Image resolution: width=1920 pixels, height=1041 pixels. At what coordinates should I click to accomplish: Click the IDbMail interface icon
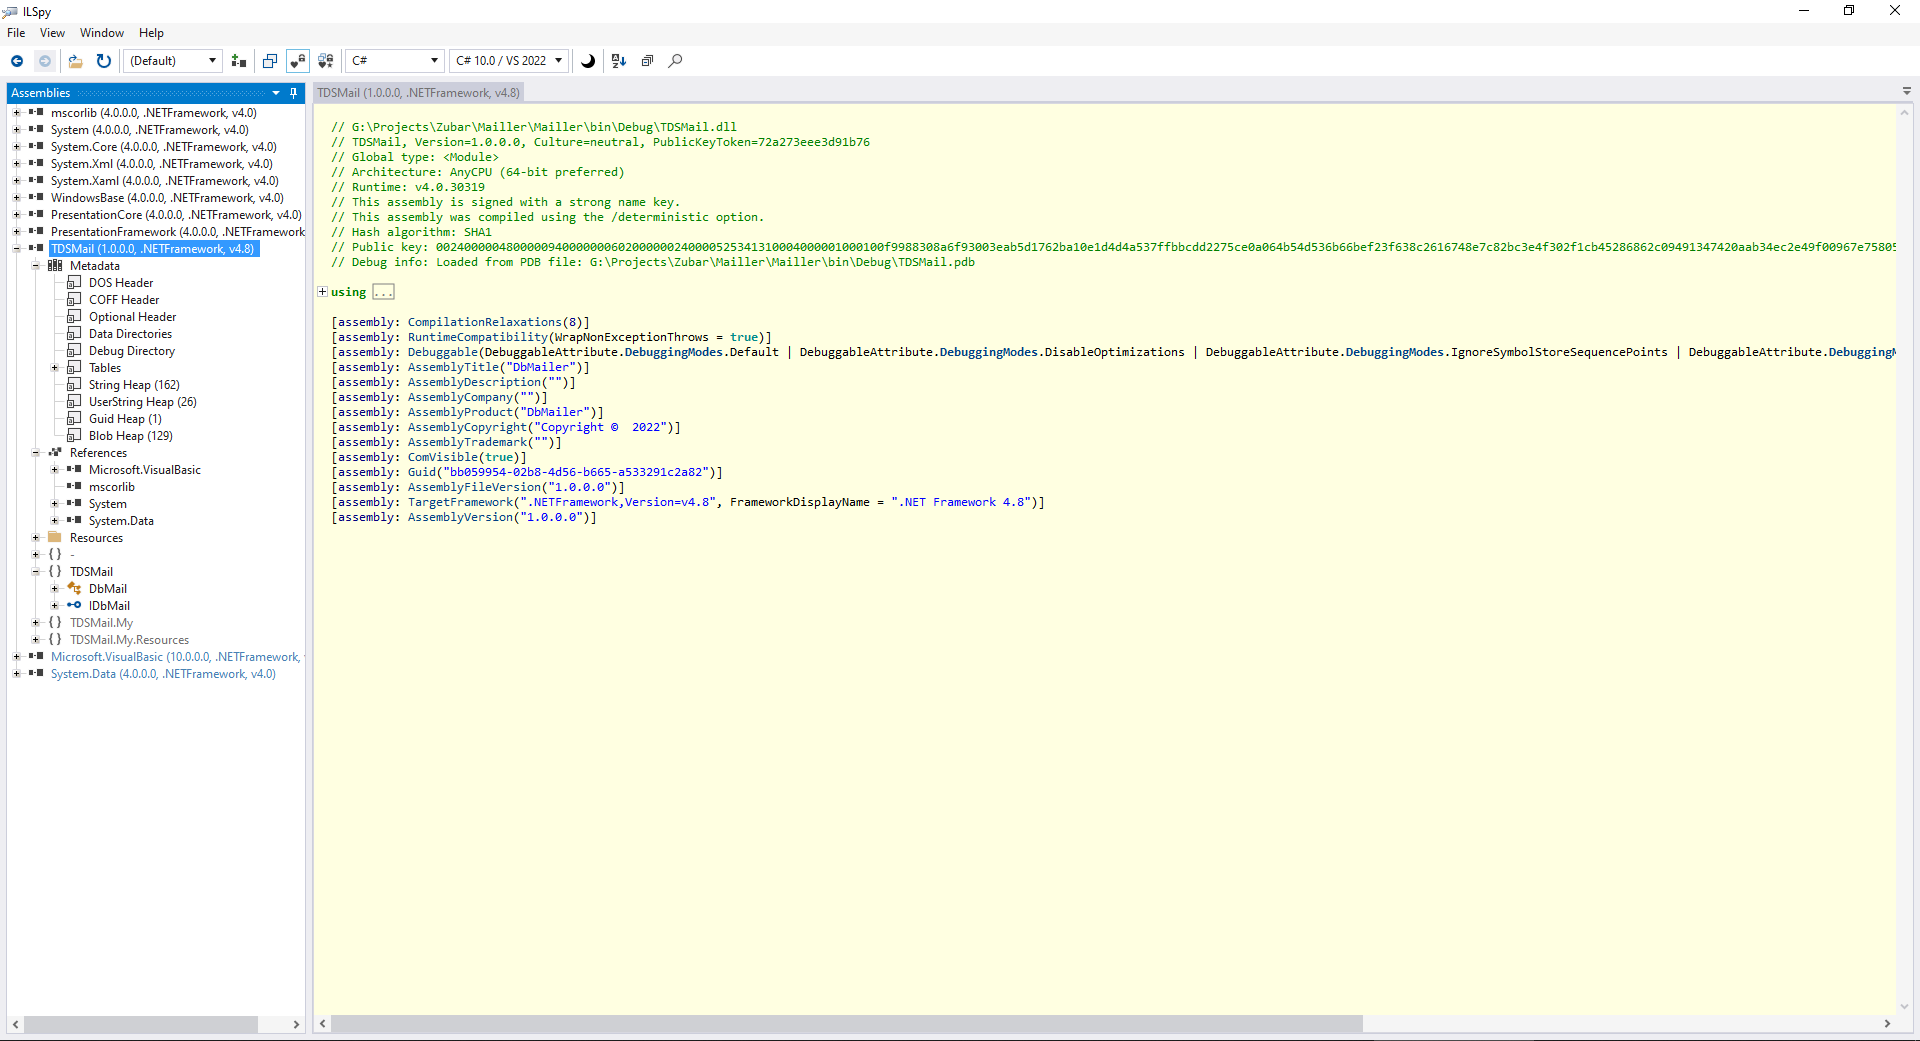74,606
